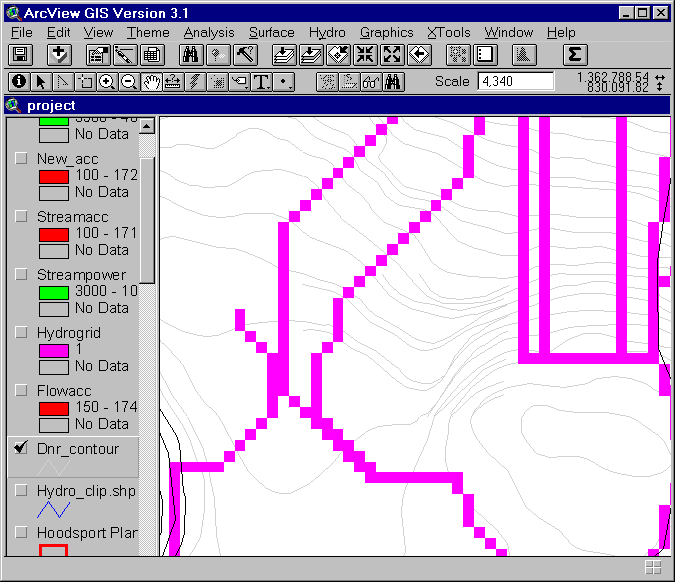Screen dimensions: 675x582
Task: Click the red New_acc legend swatch
Action: point(54,176)
